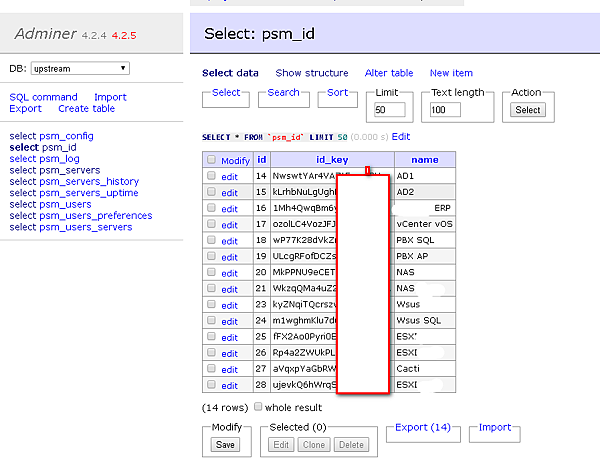Check the checkbox for row id 17
600x476 pixels.
(x=211, y=224)
